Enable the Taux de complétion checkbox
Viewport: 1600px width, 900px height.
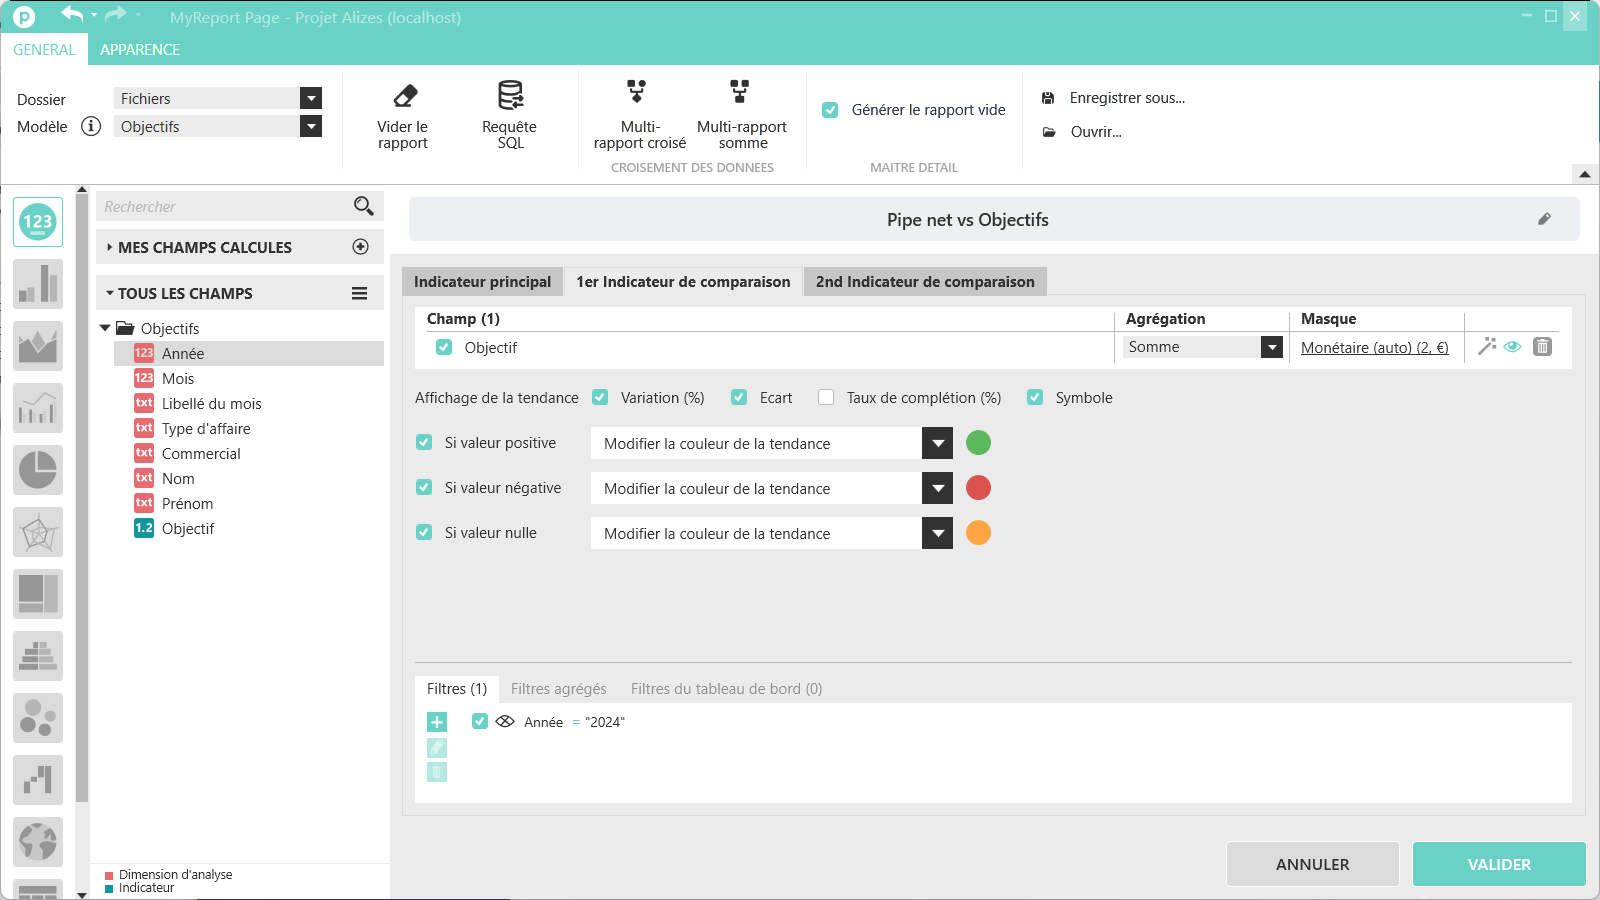coord(826,397)
